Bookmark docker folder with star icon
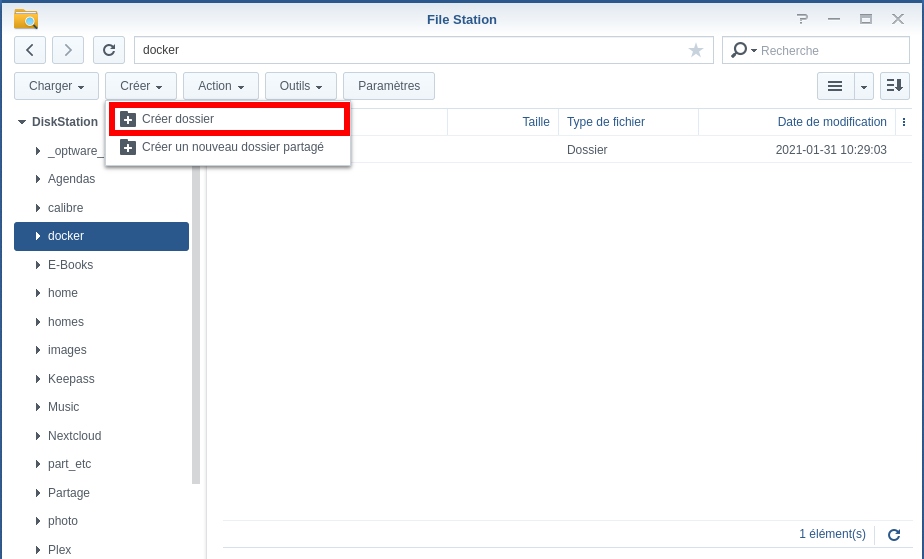This screenshot has width=924, height=559. [696, 50]
